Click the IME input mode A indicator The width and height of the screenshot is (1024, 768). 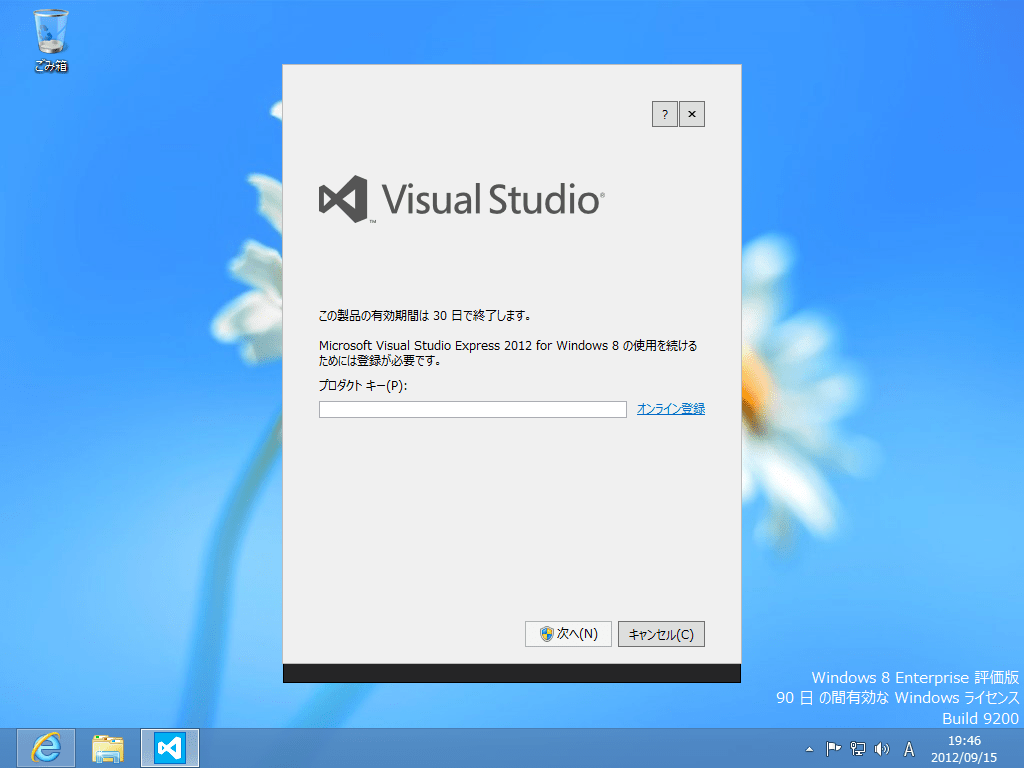908,749
